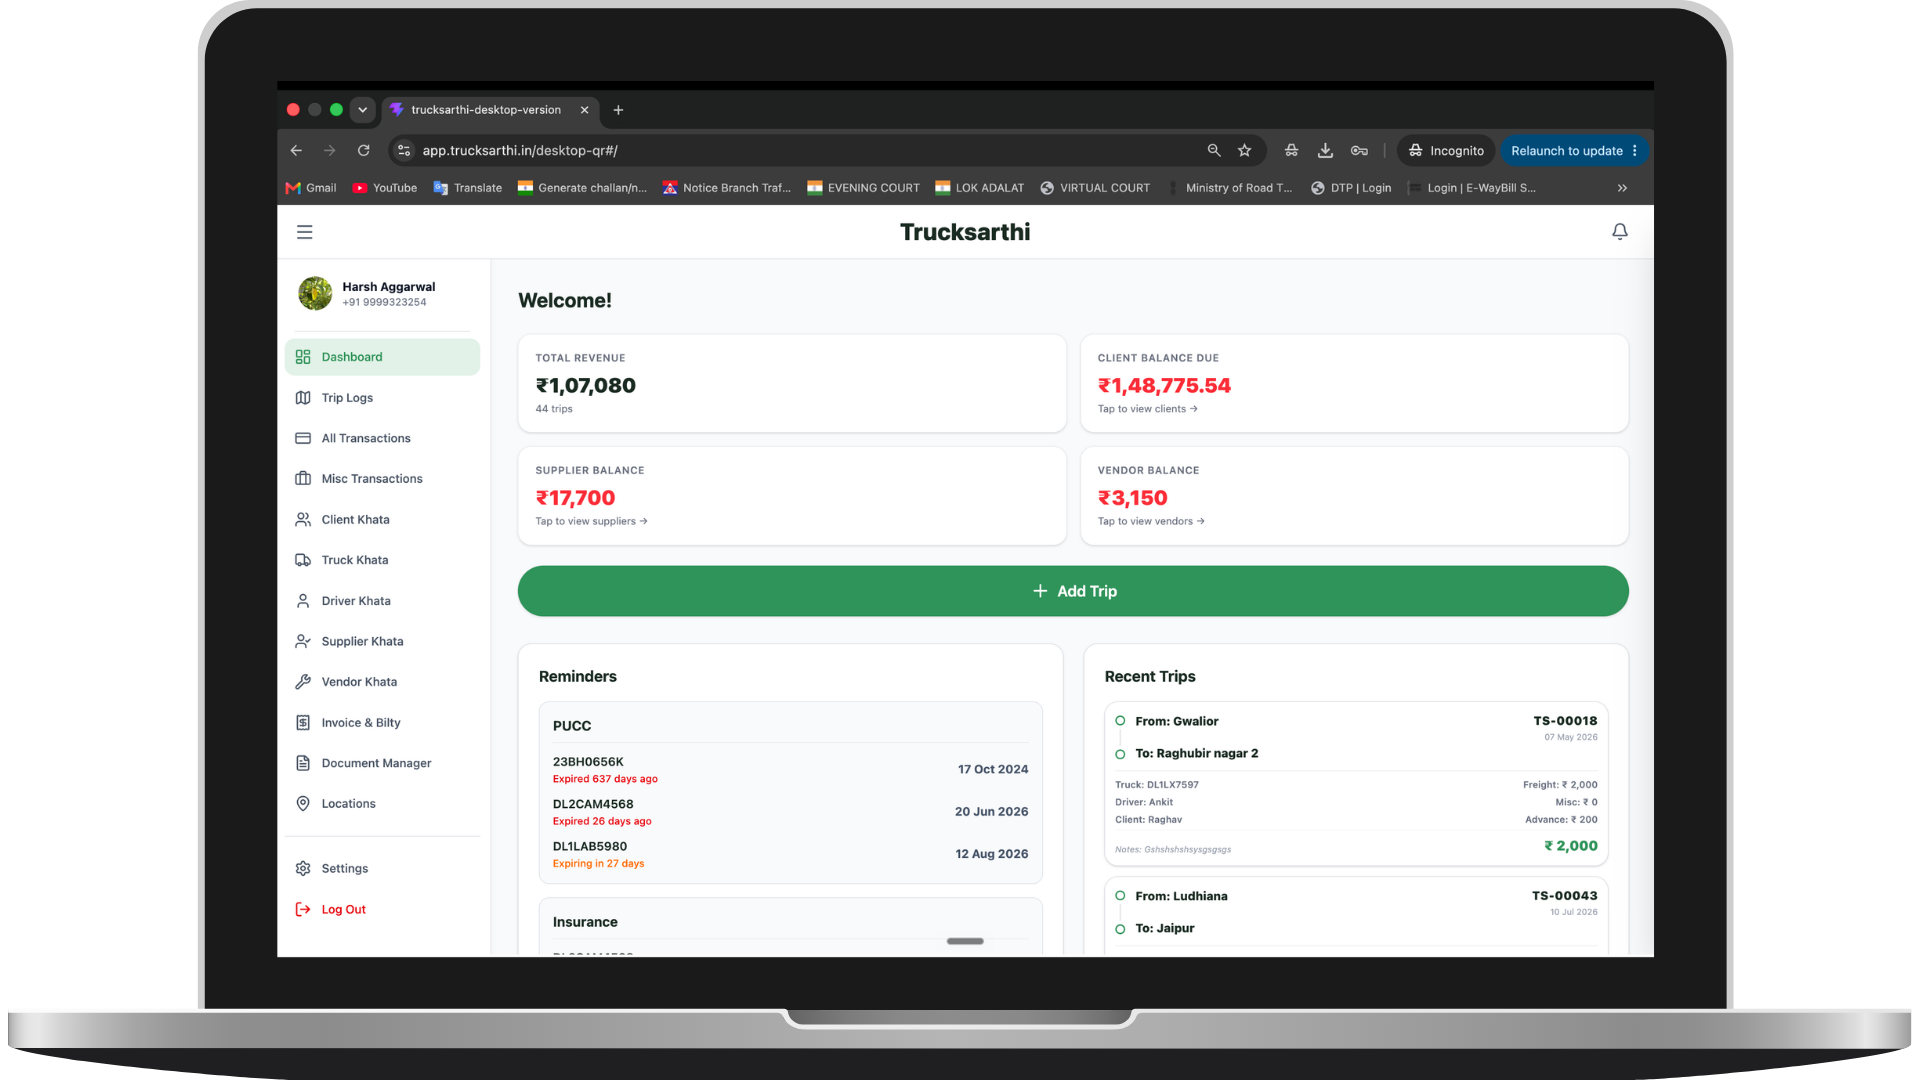Open recent trip TS-00018 card
Viewport: 1920px width, 1080px height.
pyautogui.click(x=1356, y=783)
